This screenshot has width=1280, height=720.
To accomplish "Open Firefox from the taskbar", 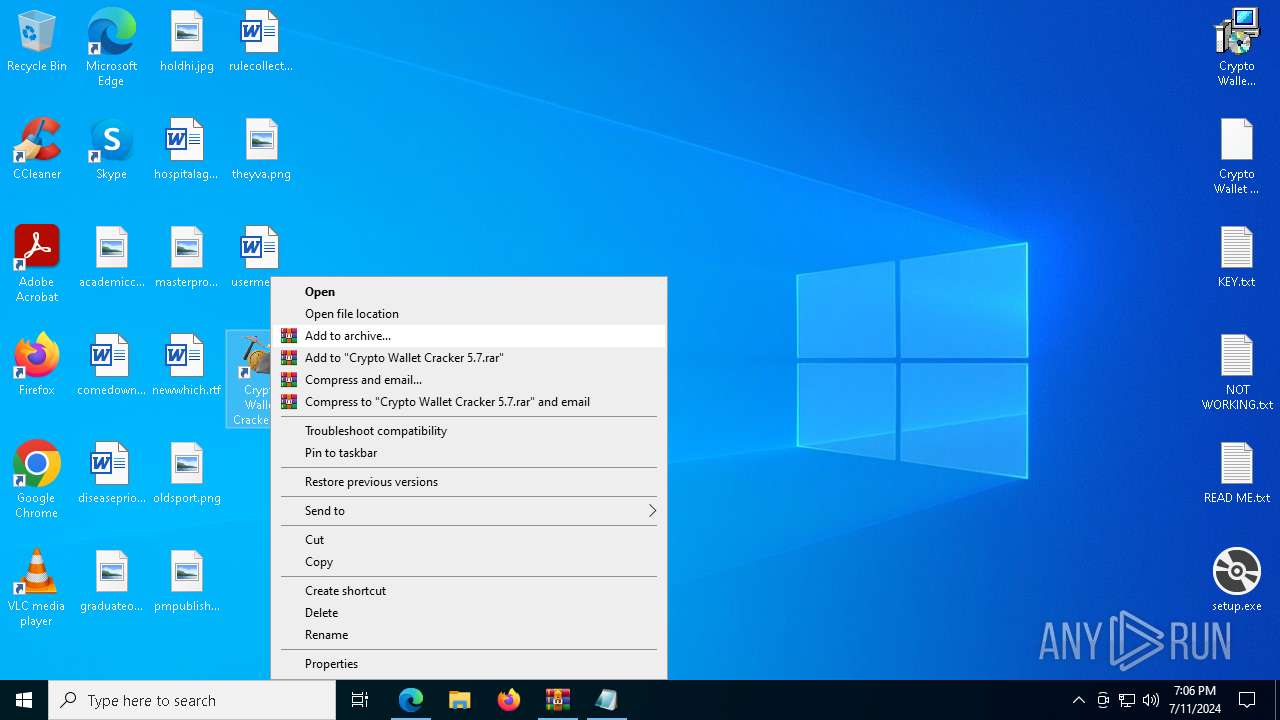I will pyautogui.click(x=509, y=700).
